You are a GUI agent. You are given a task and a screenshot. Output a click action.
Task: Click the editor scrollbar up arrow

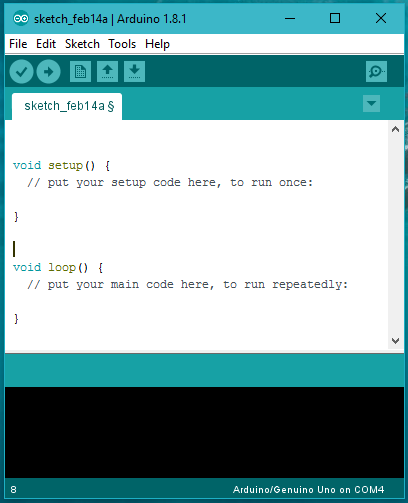click(395, 129)
